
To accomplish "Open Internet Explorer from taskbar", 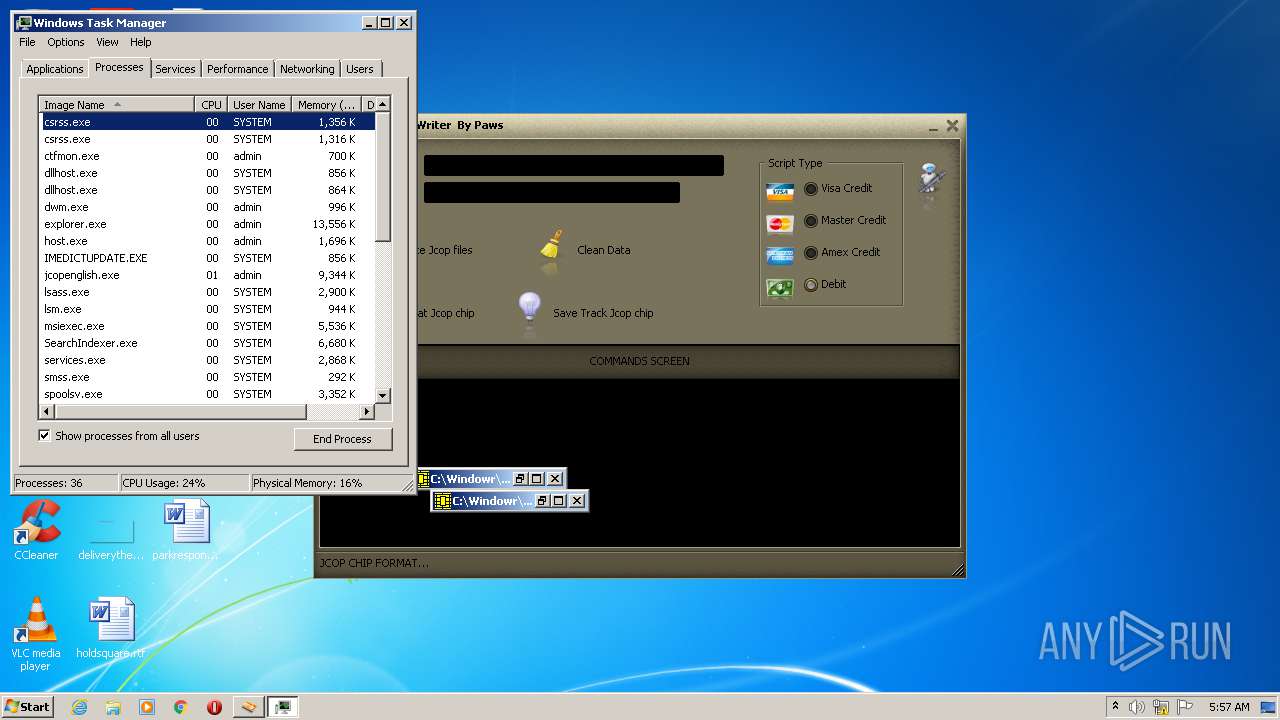I will tap(80, 707).
